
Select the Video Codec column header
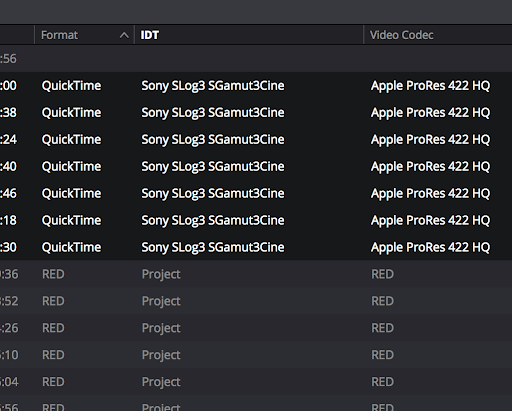438,35
